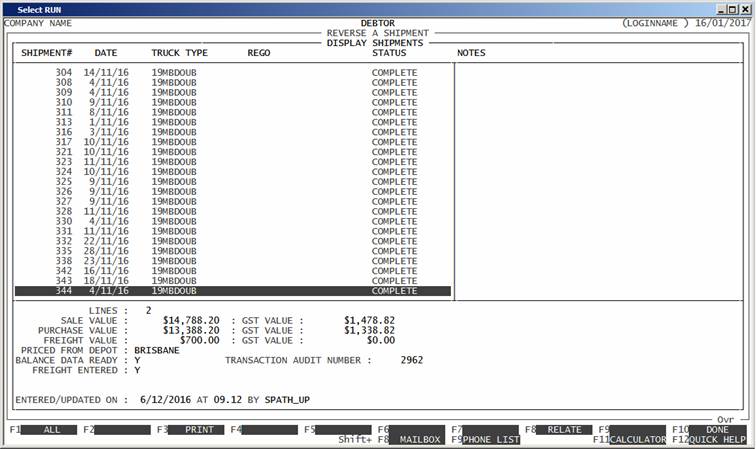The width and height of the screenshot is (756, 449).
Task: Click the blank F5 function button
Action: point(343,430)
